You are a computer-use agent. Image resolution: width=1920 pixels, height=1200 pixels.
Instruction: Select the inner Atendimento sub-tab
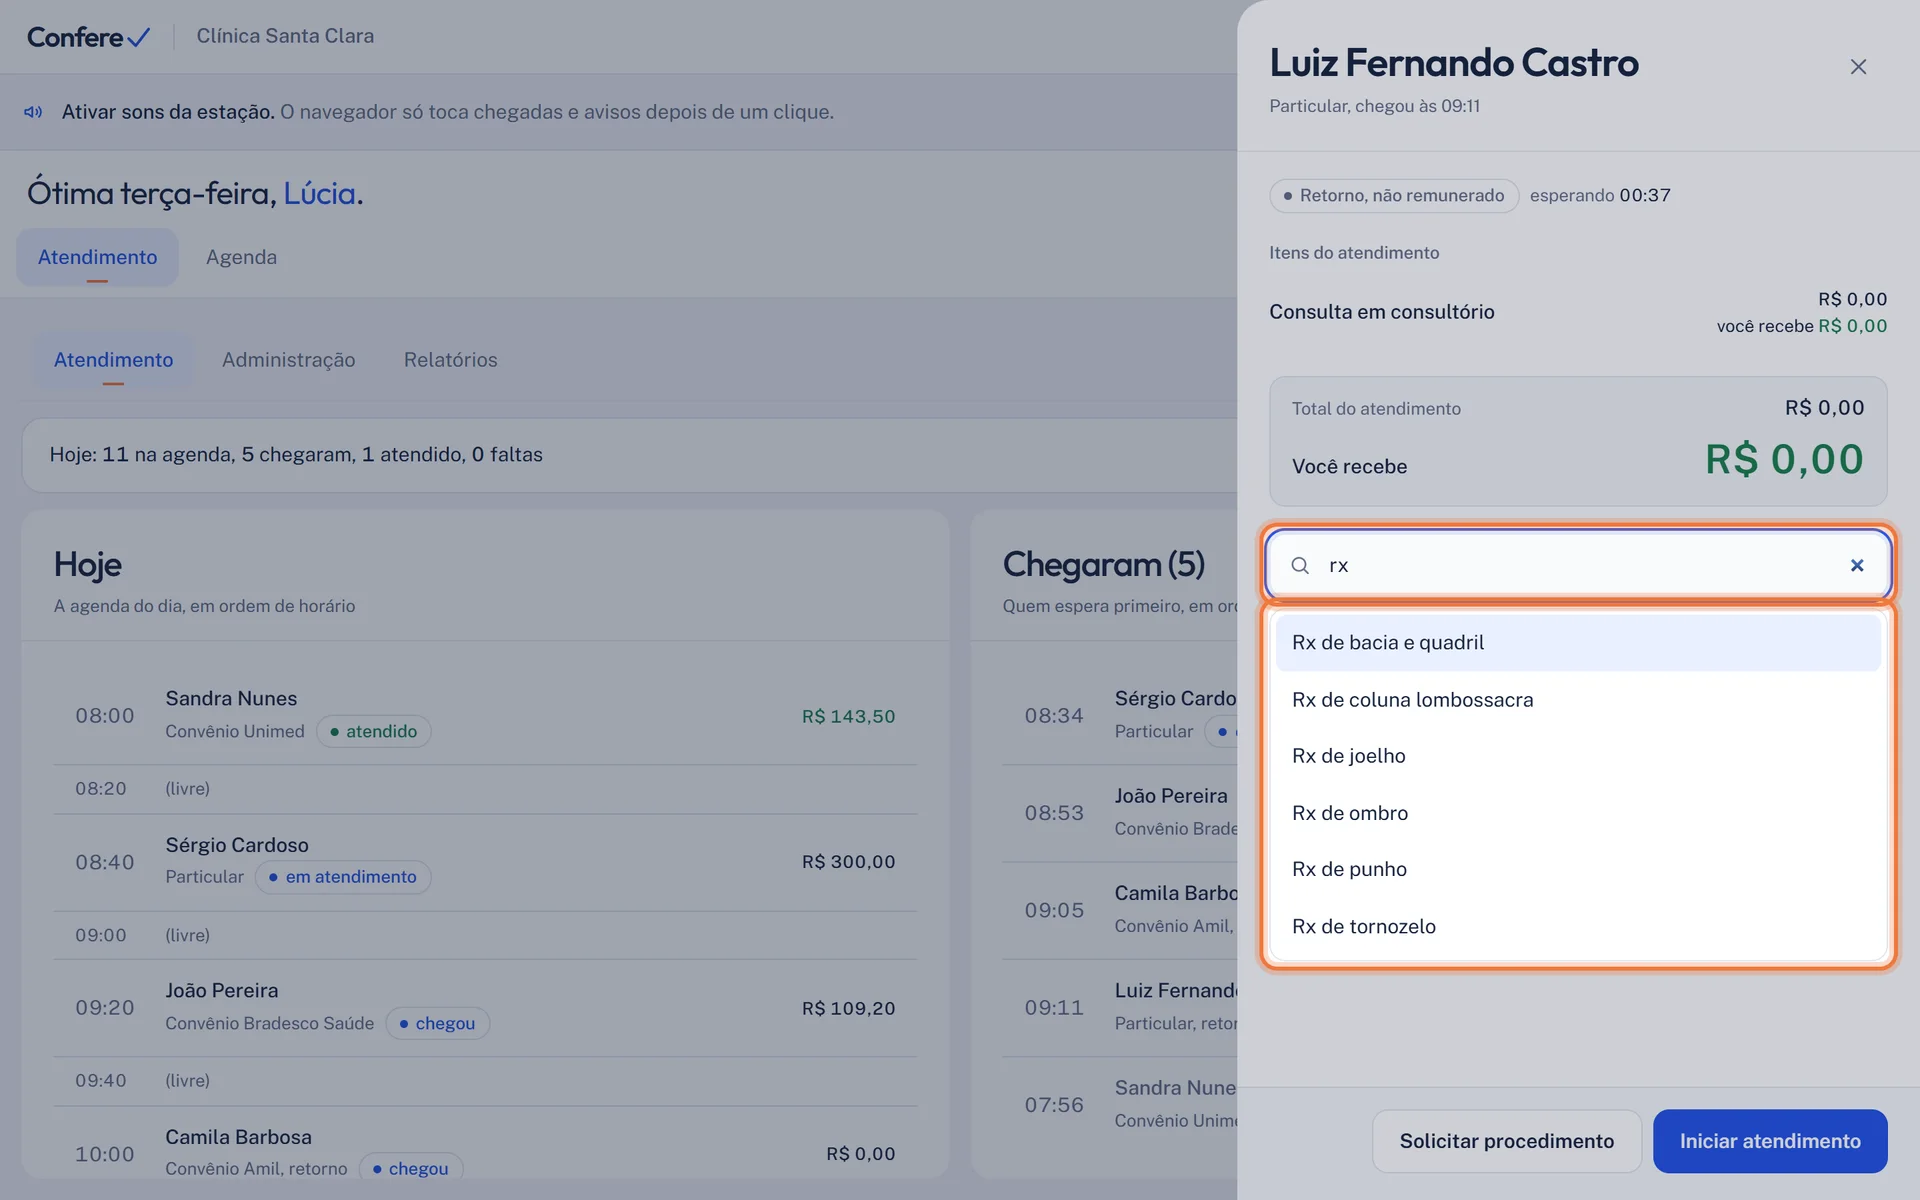[x=113, y=360]
